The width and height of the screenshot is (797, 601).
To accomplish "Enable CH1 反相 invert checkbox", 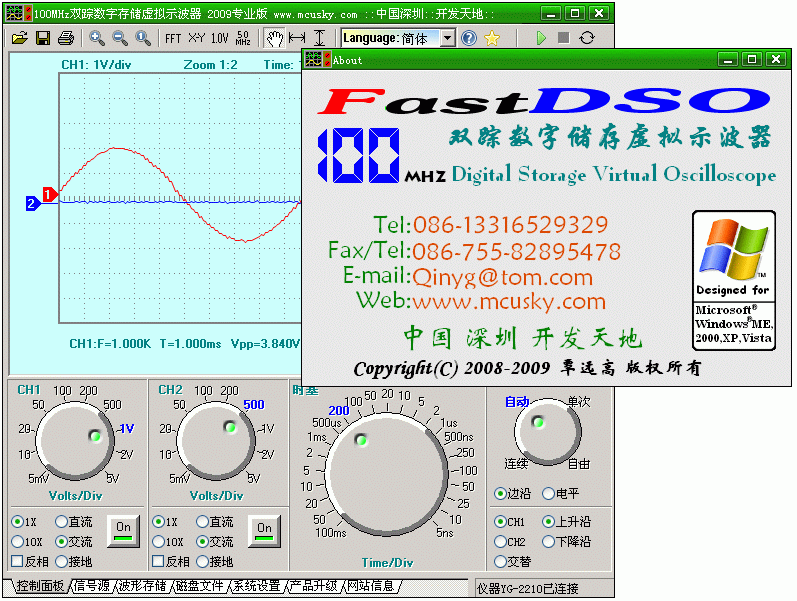I will (17, 562).
